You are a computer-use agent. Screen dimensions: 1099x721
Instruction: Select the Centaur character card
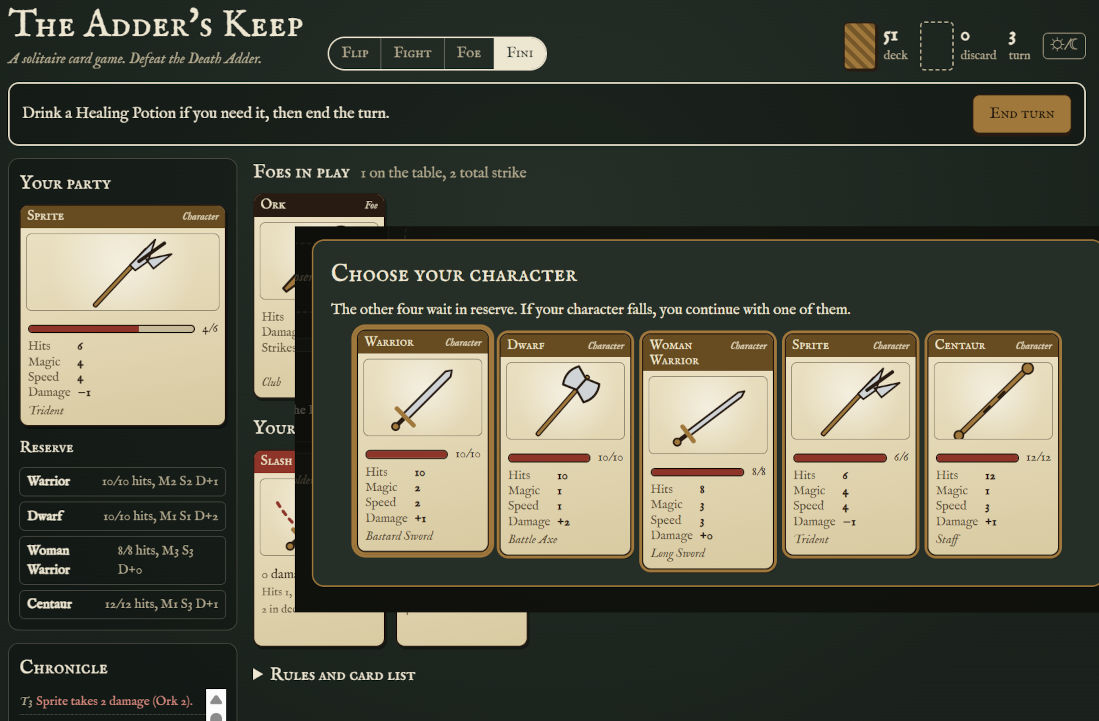pos(993,444)
